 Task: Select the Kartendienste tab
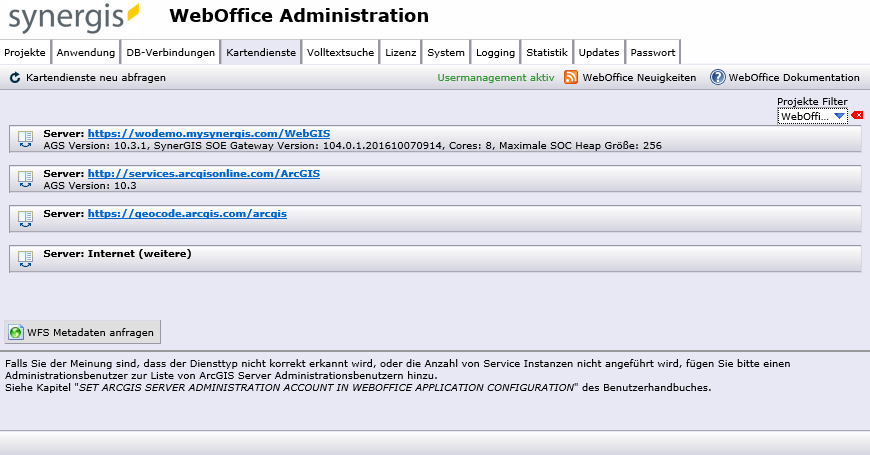261,52
